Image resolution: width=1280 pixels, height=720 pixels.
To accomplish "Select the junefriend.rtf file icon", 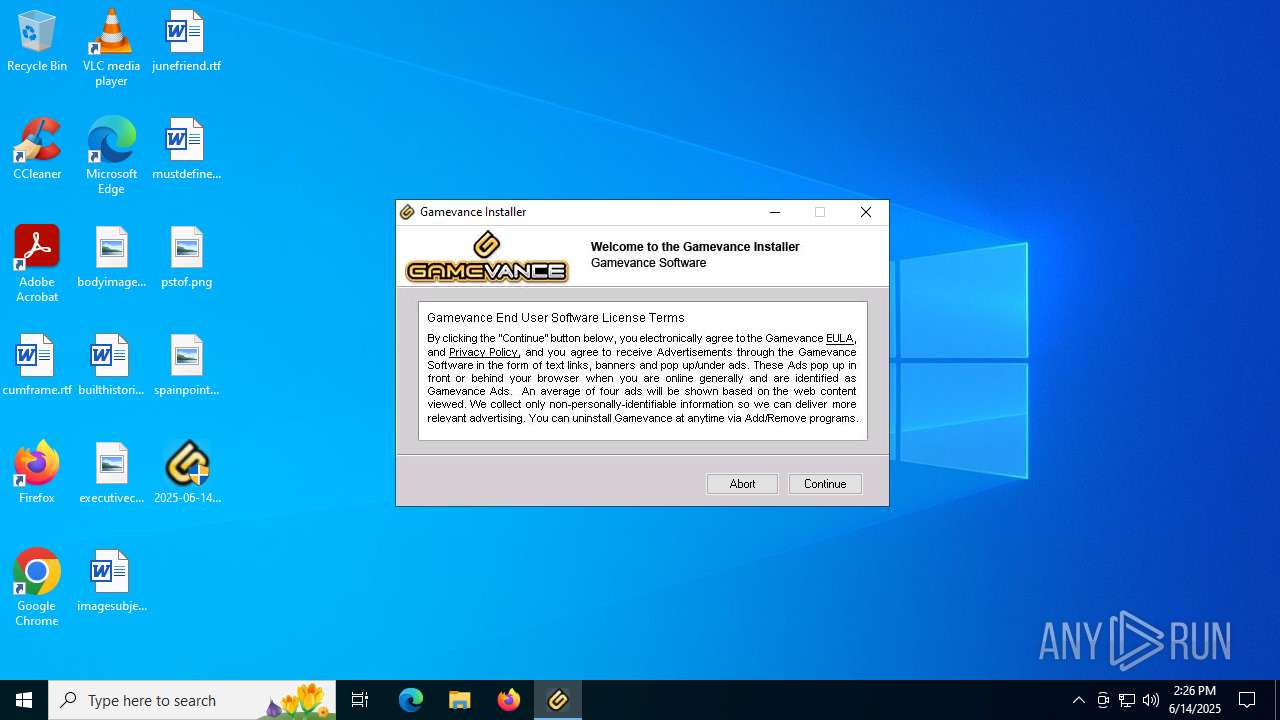I will [x=186, y=42].
